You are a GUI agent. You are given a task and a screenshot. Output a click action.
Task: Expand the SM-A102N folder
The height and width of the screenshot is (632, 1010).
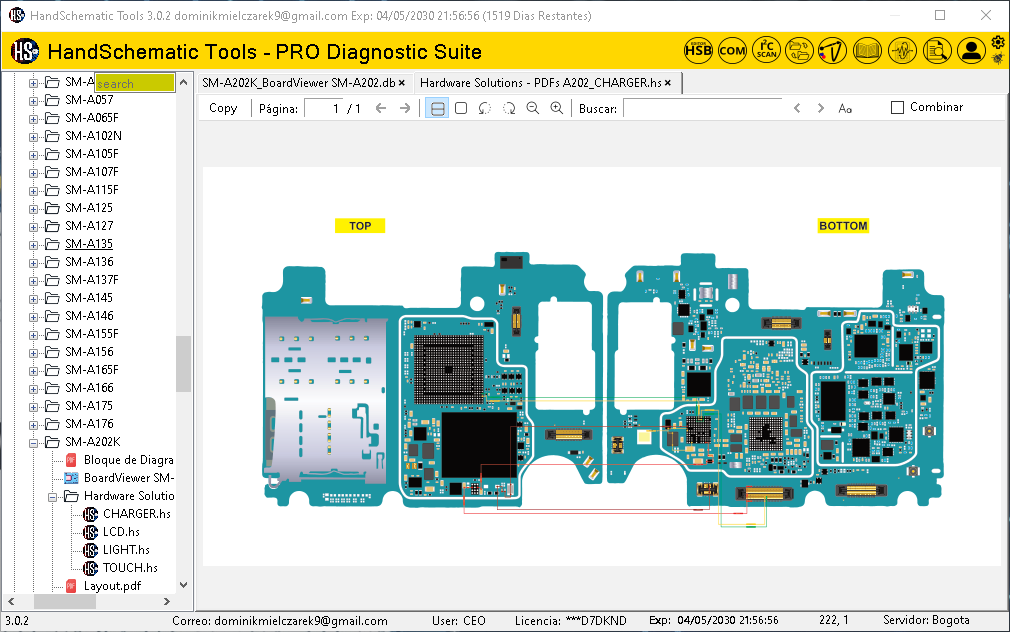click(x=33, y=137)
